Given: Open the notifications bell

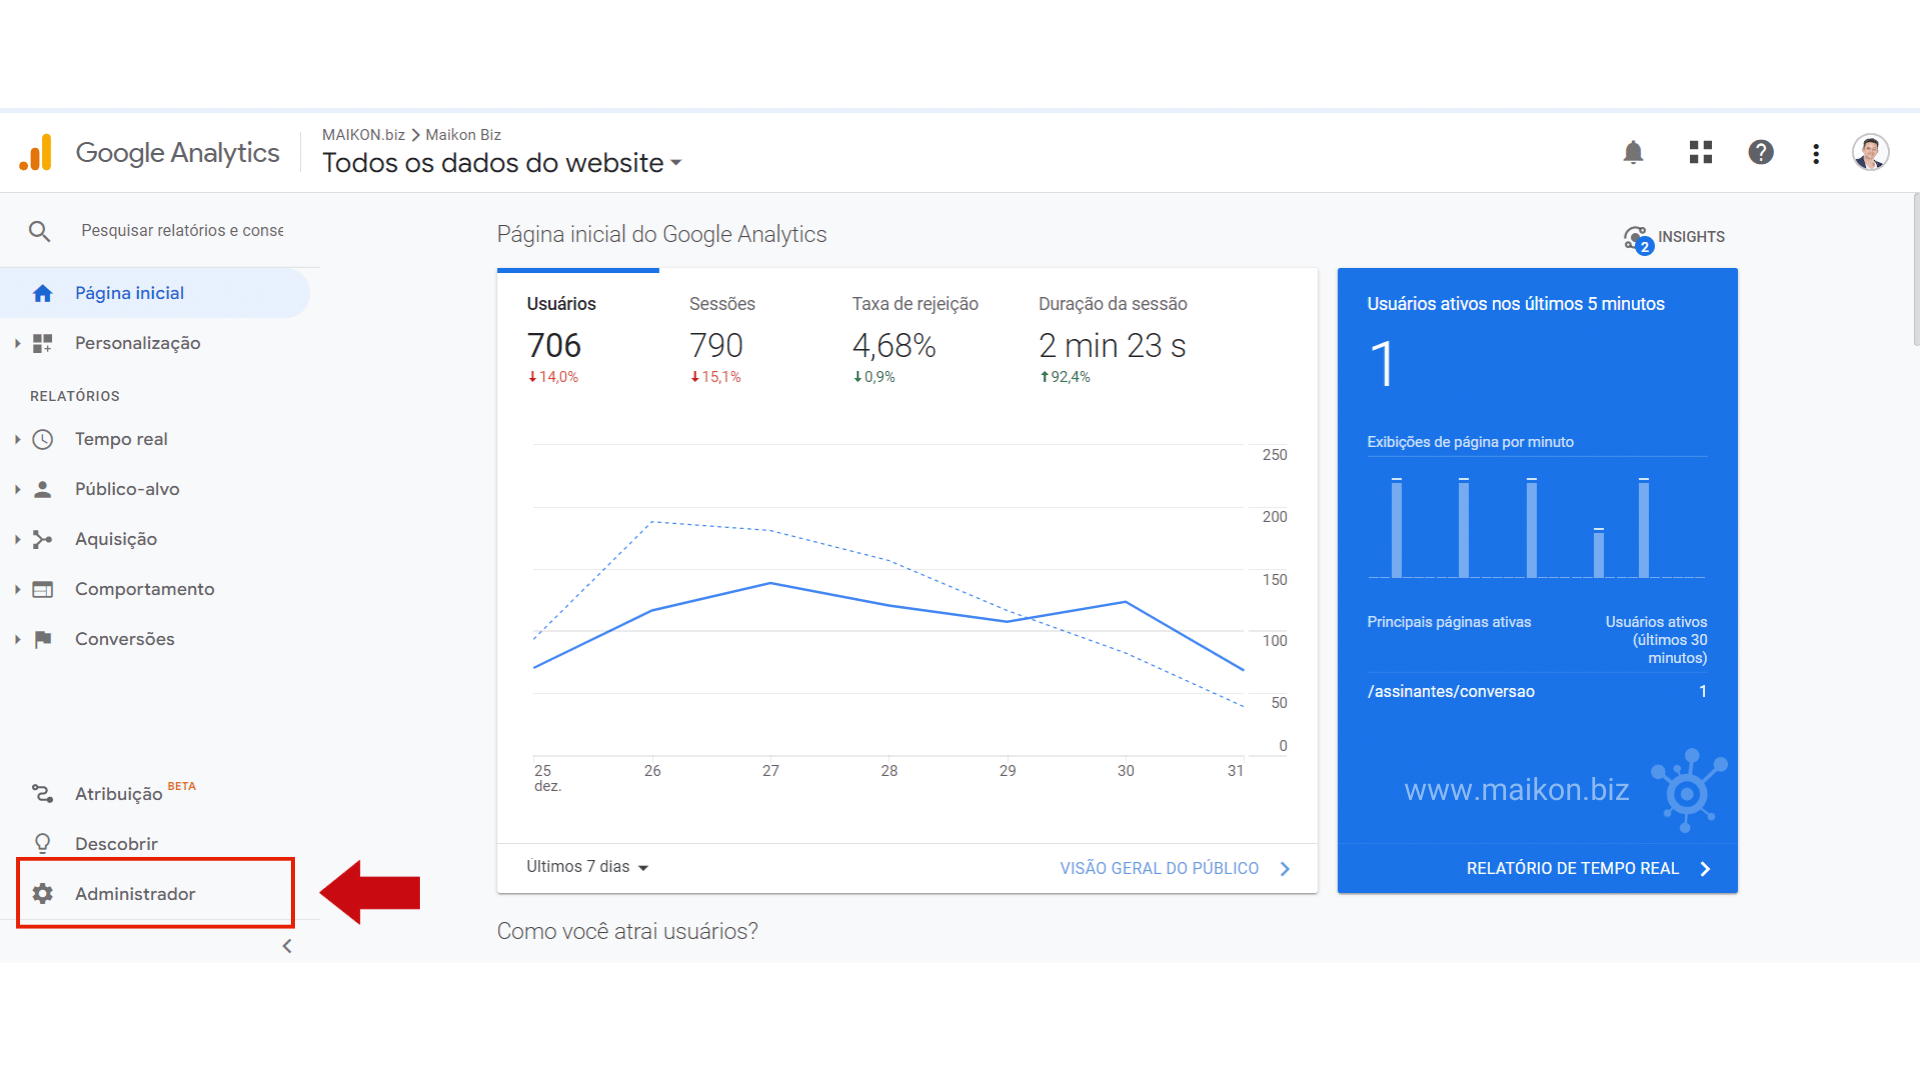Looking at the screenshot, I should (1633, 152).
